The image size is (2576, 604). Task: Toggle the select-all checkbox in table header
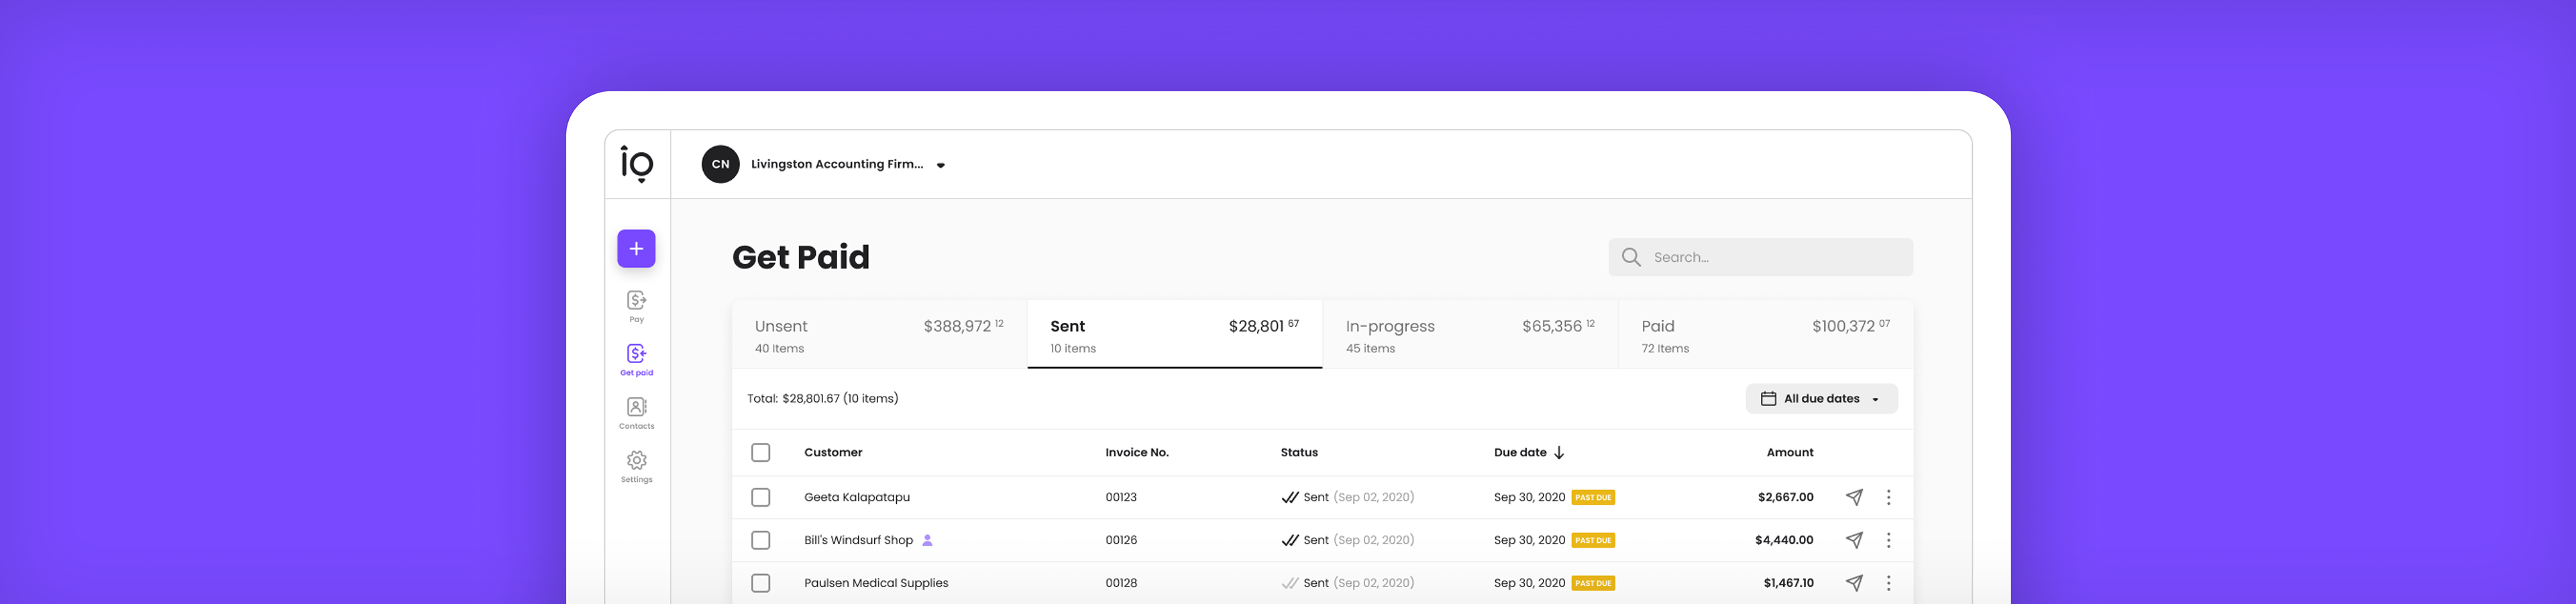point(761,453)
